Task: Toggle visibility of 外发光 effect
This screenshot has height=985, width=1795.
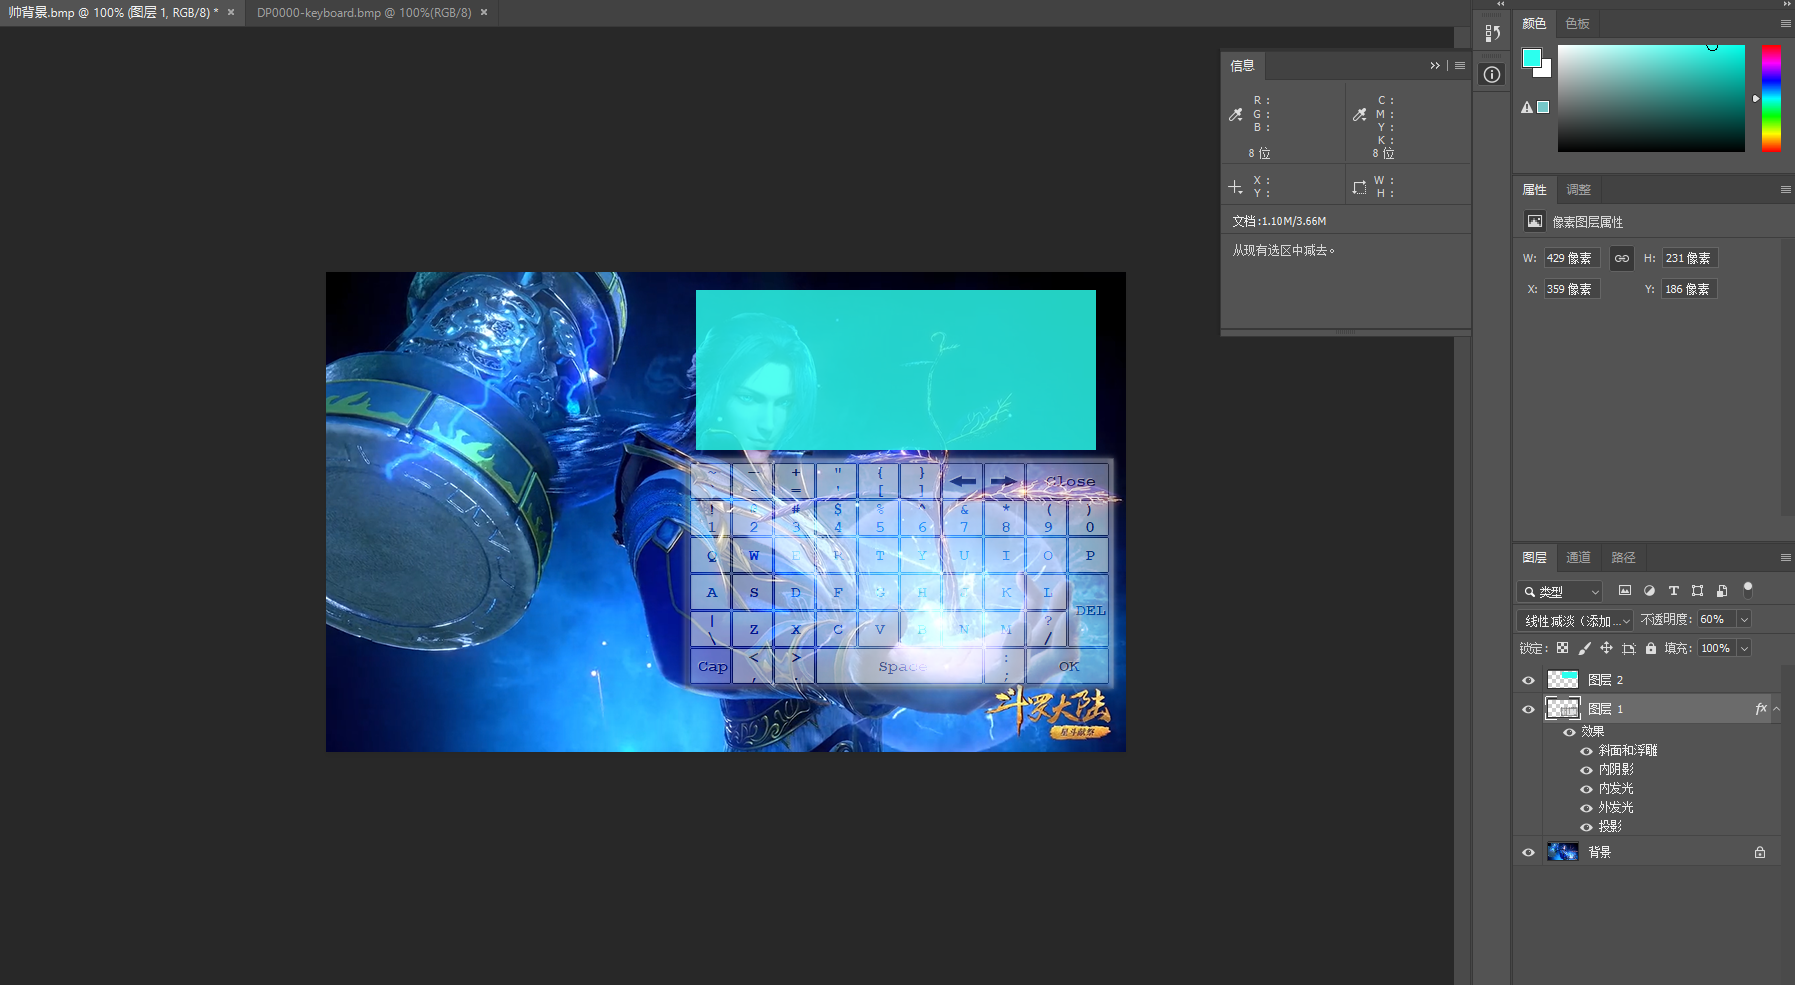Action: [x=1586, y=808]
